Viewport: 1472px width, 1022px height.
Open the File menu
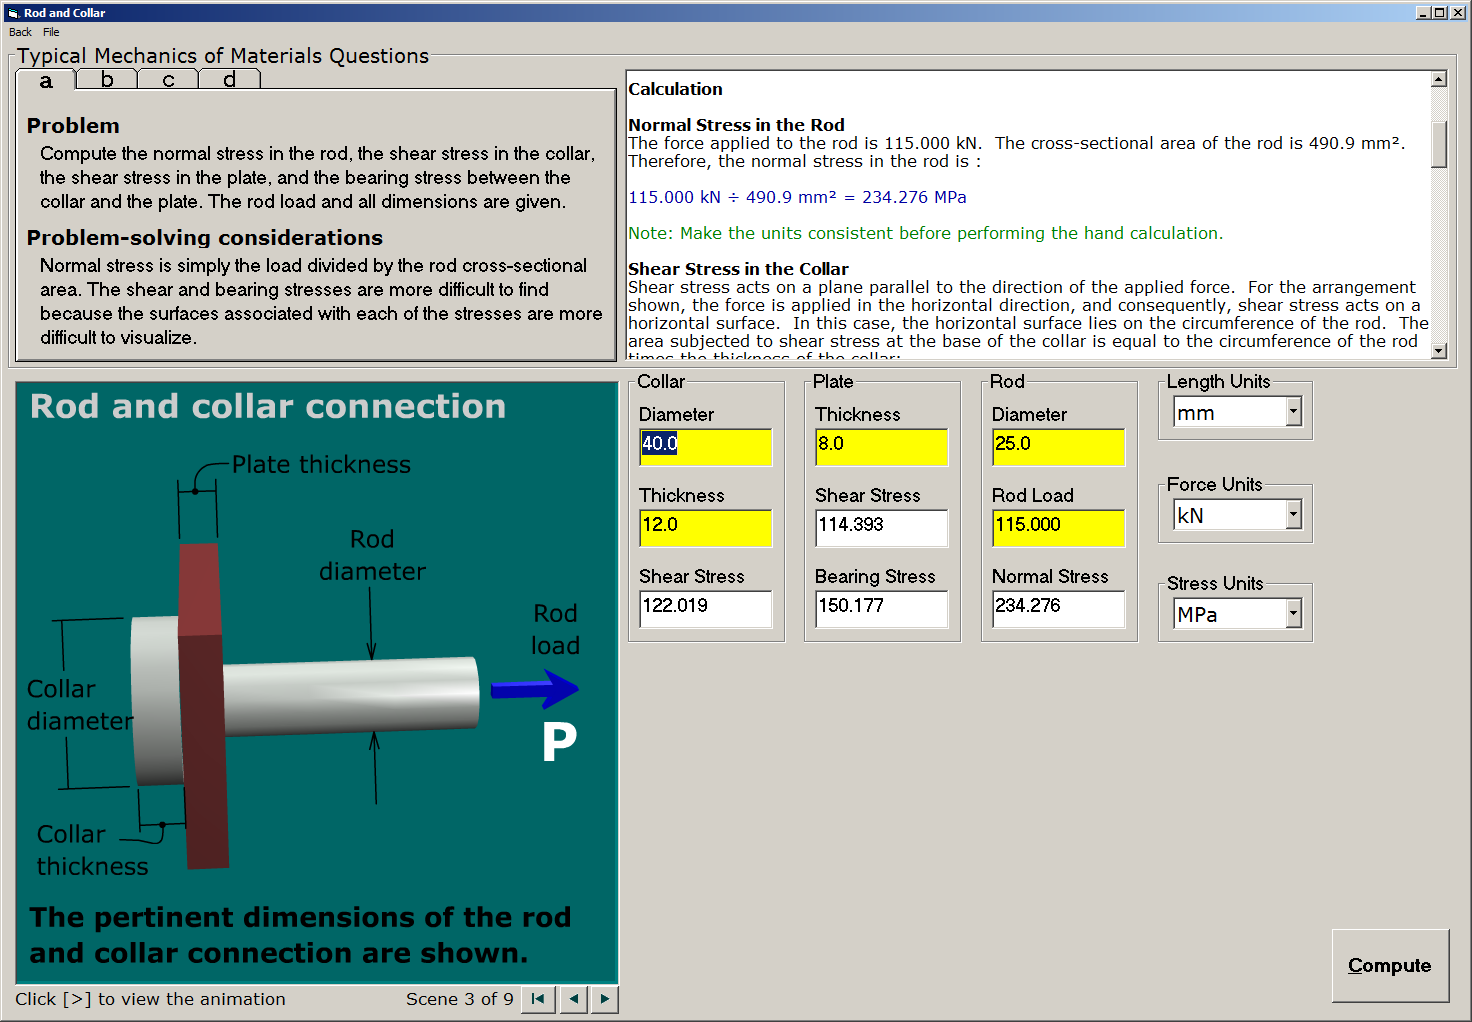tap(51, 32)
